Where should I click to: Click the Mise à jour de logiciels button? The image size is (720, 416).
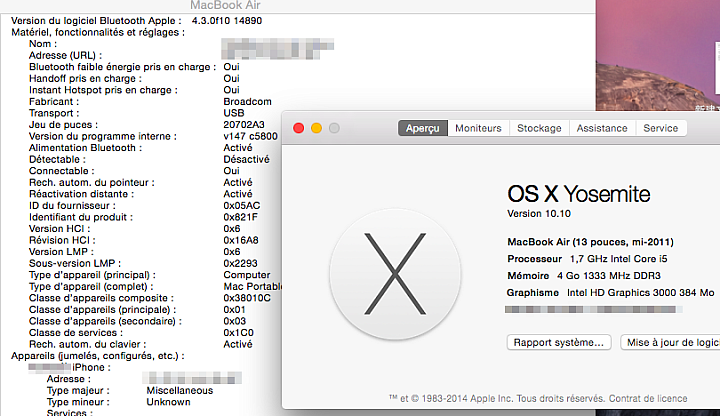[670, 343]
